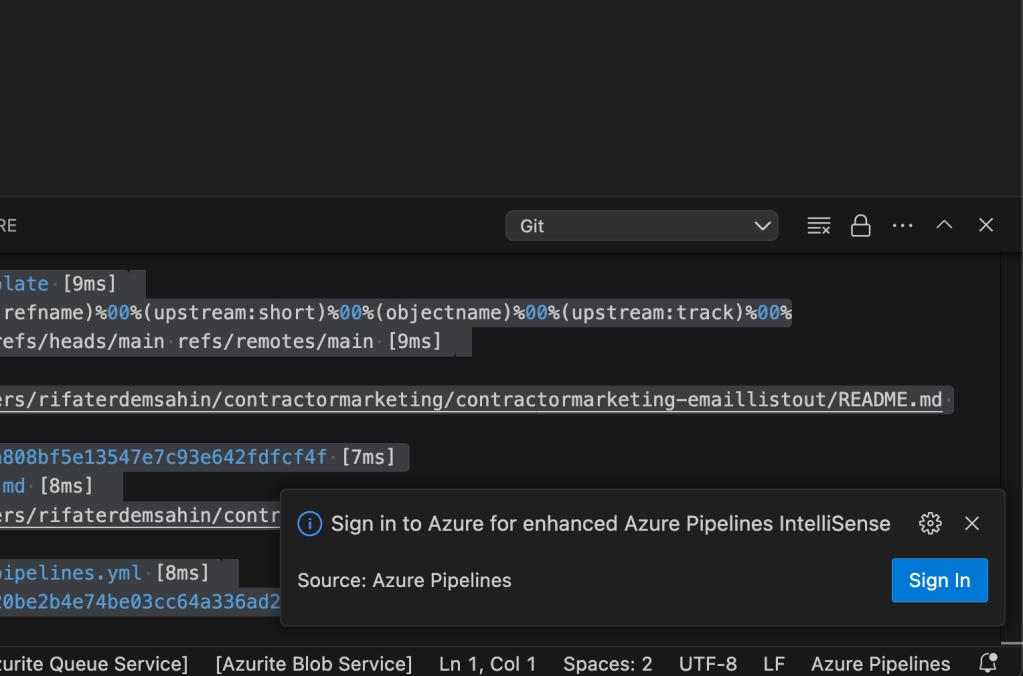Clear the output panel log
This screenshot has width=1023, height=676.
[x=818, y=226]
